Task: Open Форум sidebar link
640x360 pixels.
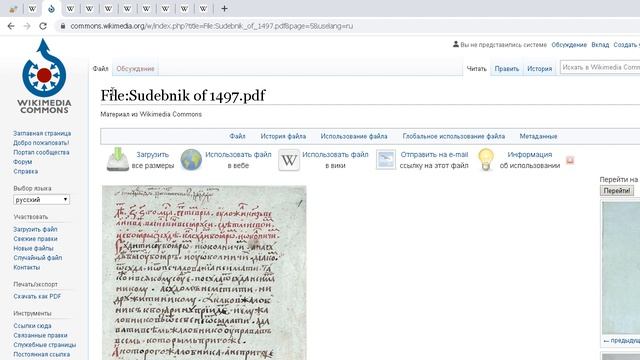Action: point(22,162)
